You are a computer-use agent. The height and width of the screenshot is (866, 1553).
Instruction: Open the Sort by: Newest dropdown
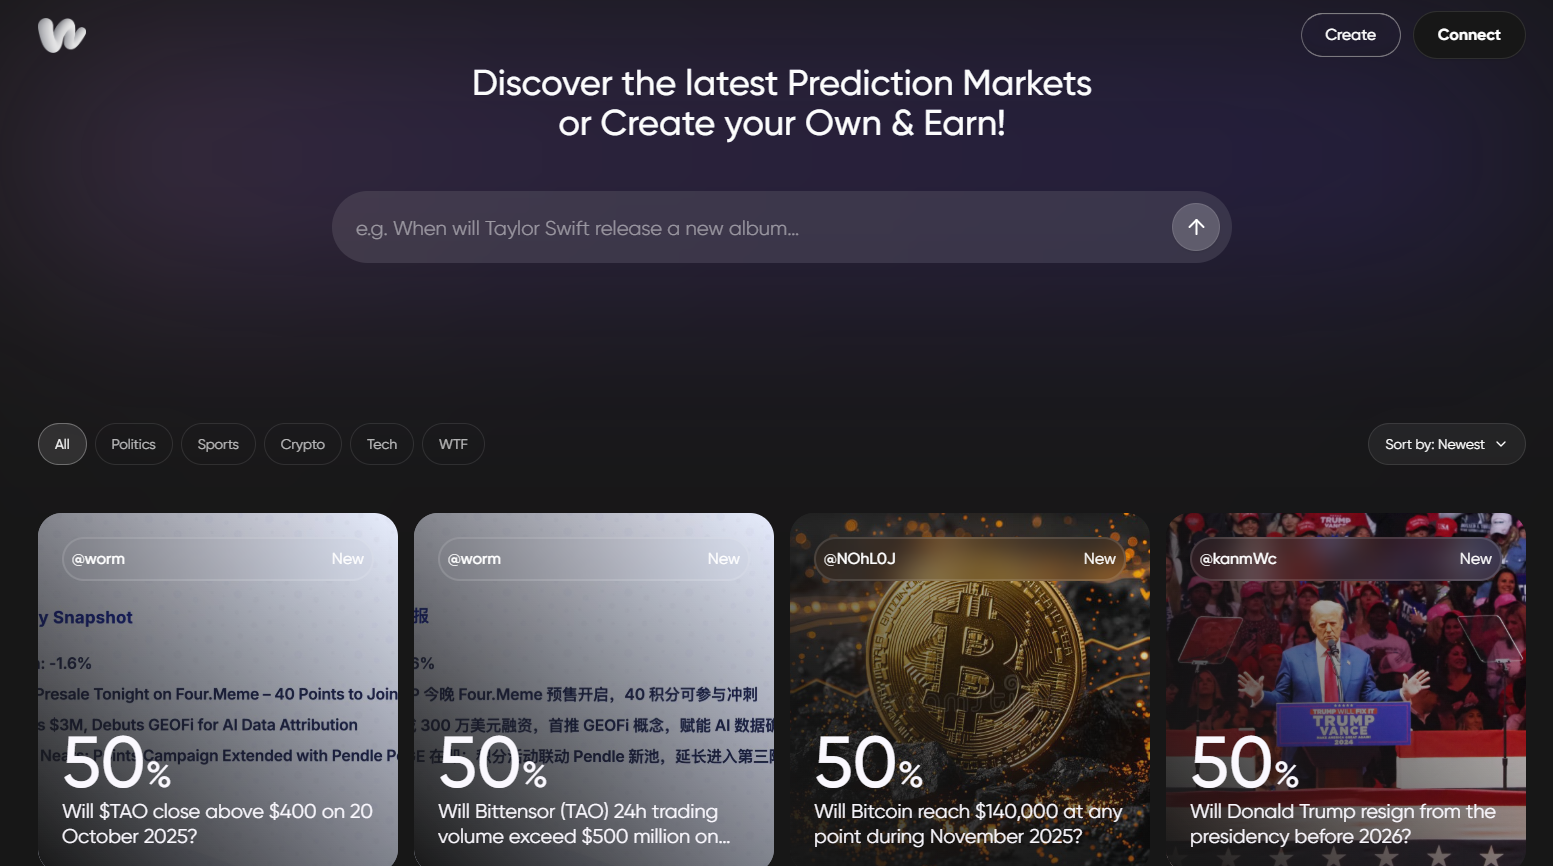[1446, 444]
